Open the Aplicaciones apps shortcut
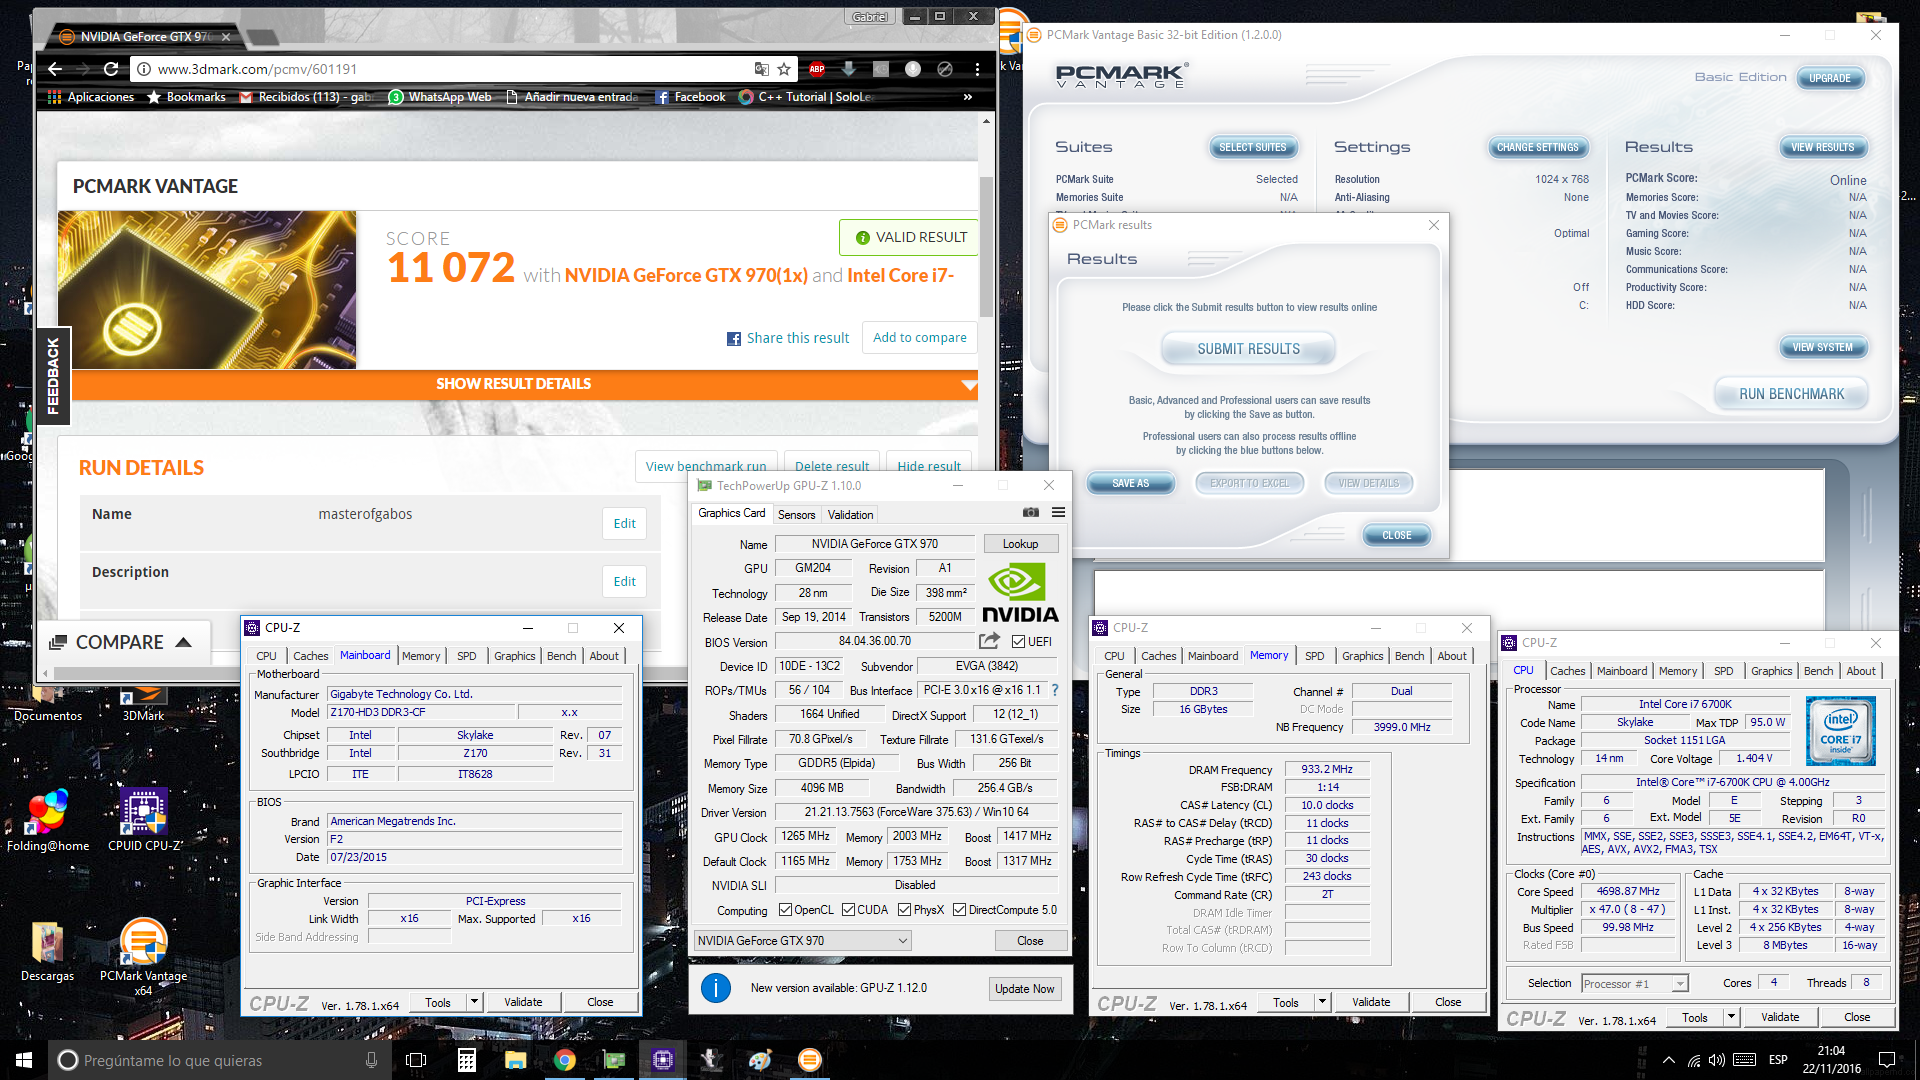This screenshot has height=1080, width=1920. (x=91, y=97)
